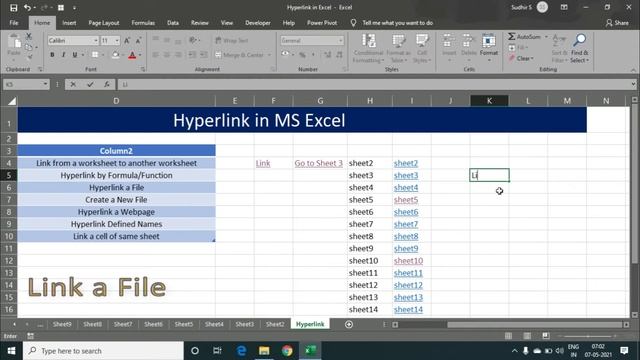This screenshot has width=640, height=360.
Task: Click the Link hyperlink in column F
Action: click(263, 163)
